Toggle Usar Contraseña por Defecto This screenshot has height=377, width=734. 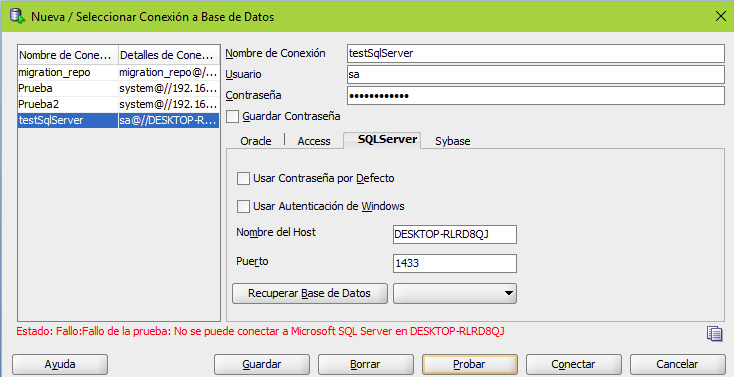[x=243, y=178]
